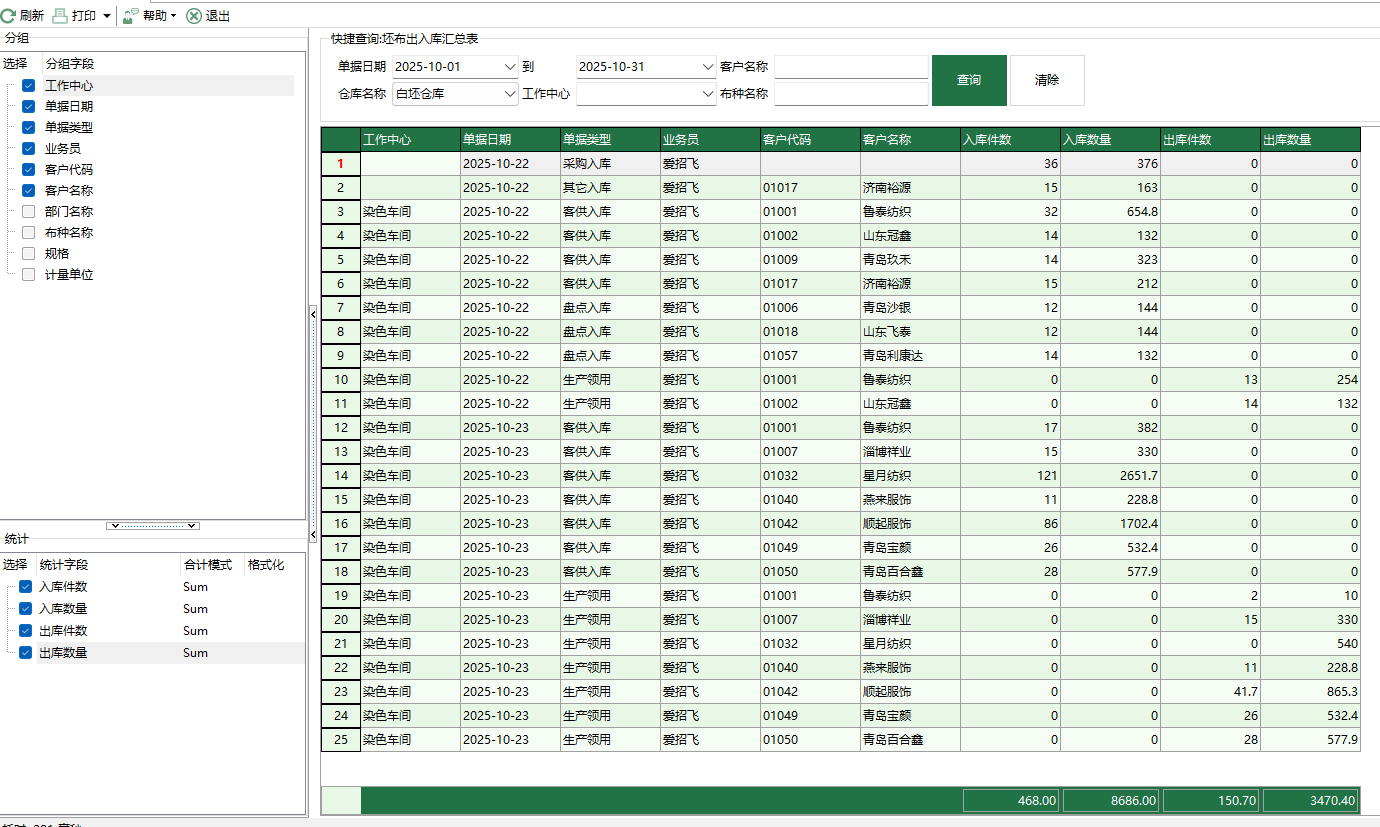Open the start date 单据日期 dropdown

(508, 66)
